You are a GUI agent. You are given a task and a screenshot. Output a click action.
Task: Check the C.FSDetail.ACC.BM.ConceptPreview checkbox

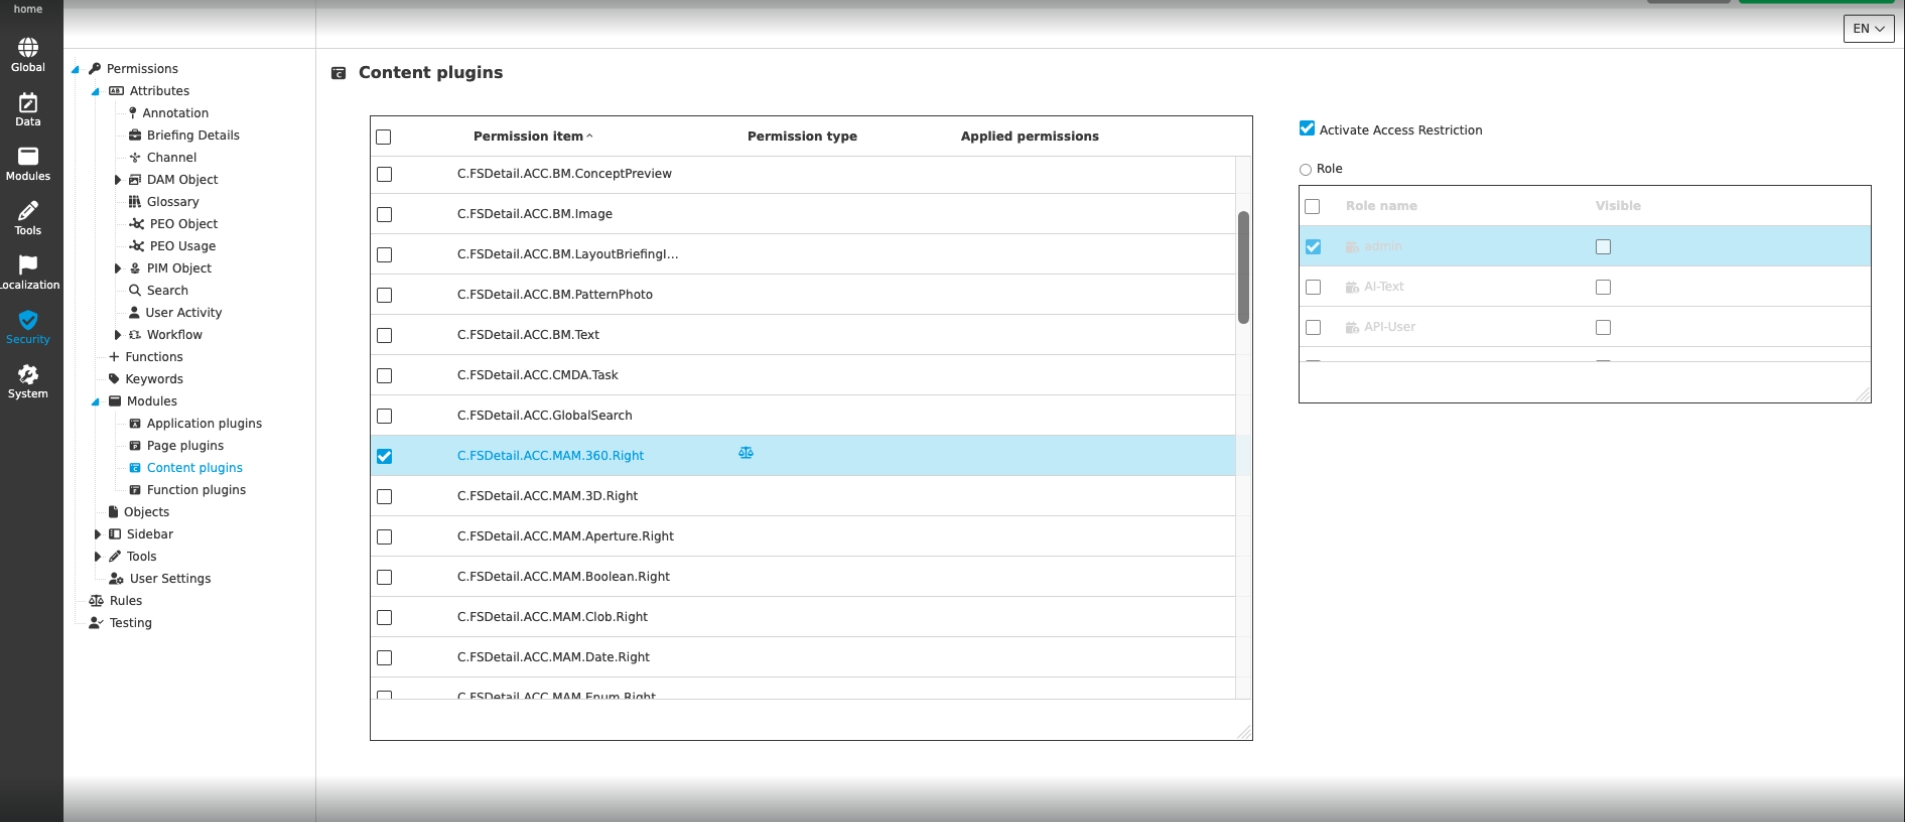coord(384,174)
